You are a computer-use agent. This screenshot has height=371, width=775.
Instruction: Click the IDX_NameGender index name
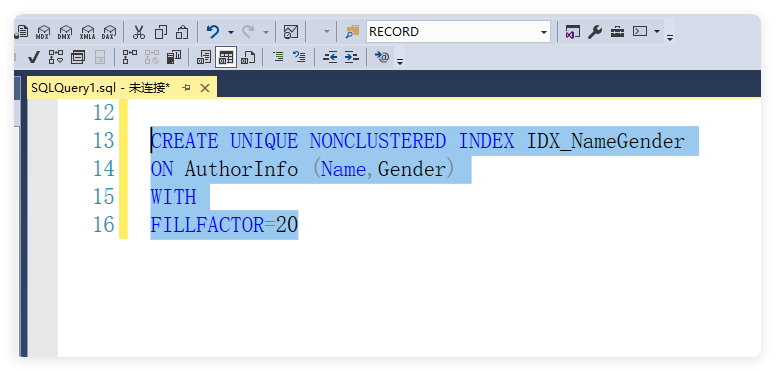click(605, 142)
